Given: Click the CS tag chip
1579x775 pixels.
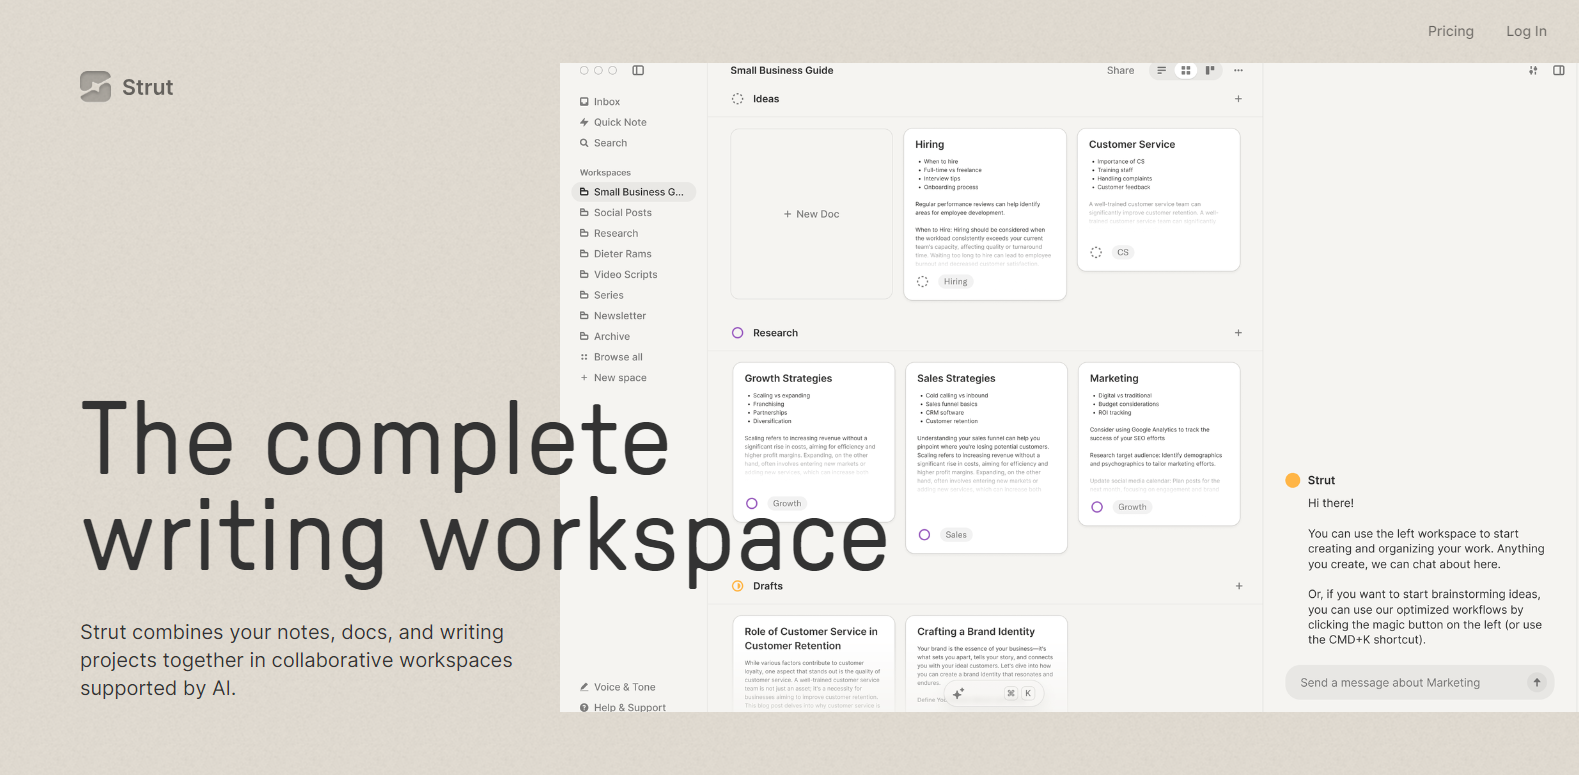Looking at the screenshot, I should click(1123, 252).
